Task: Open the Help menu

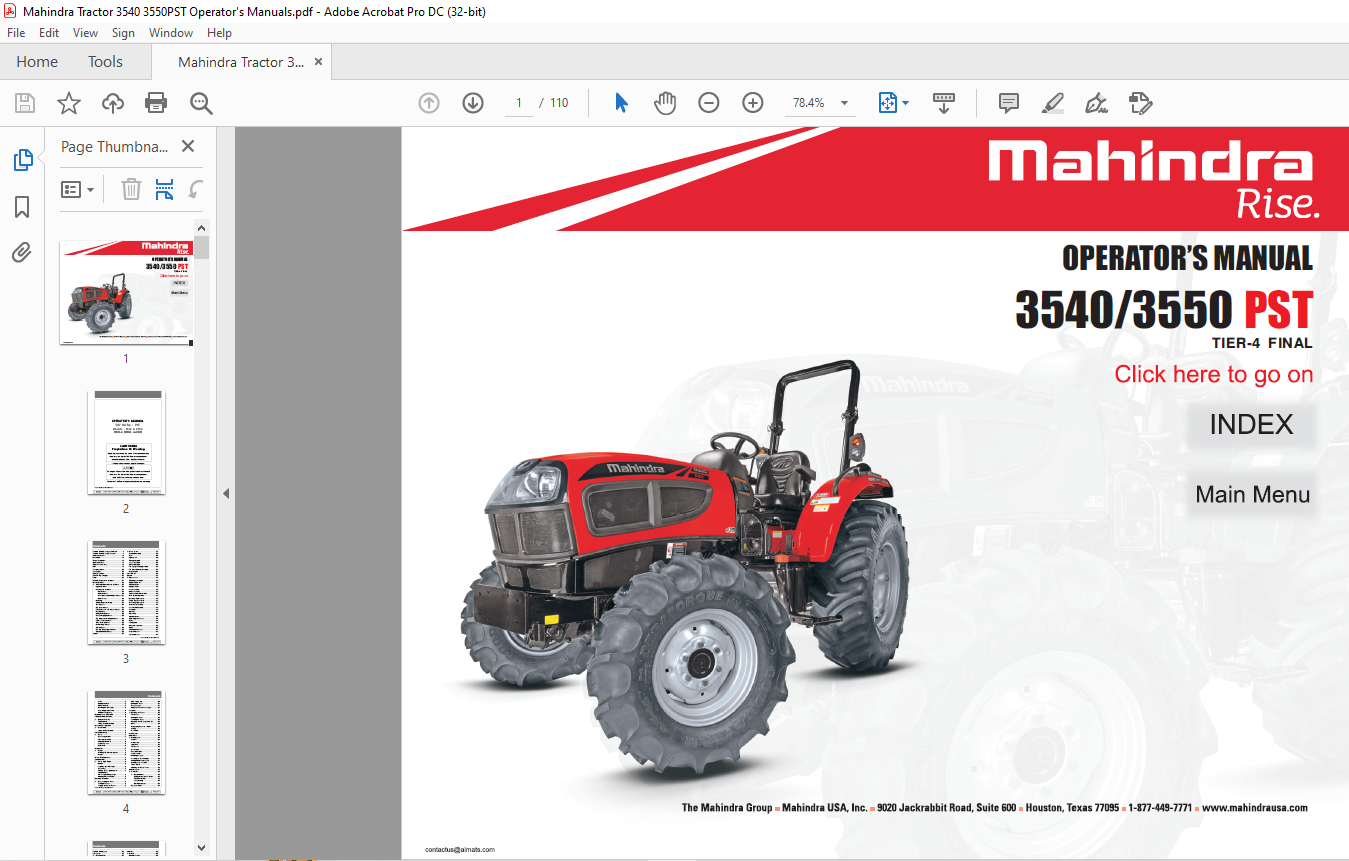Action: point(219,33)
